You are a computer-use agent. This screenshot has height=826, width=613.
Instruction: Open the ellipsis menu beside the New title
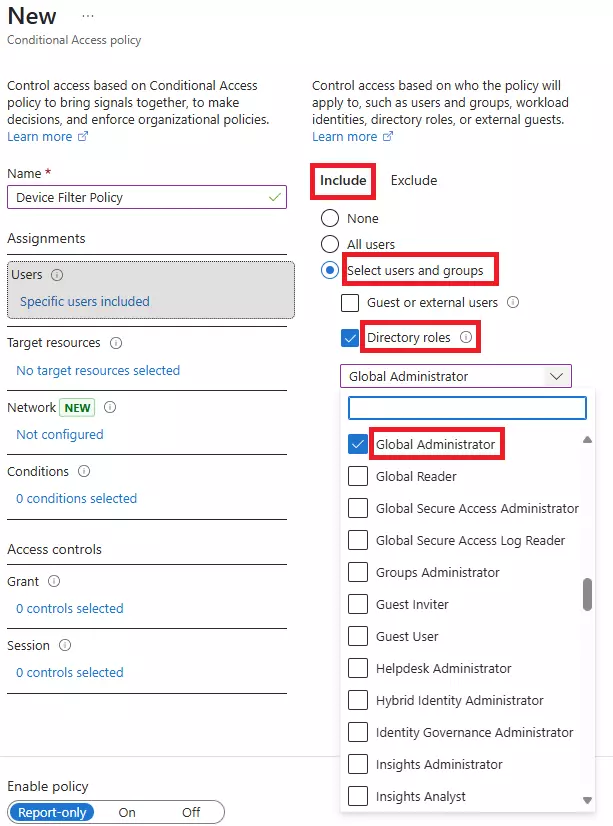[88, 14]
